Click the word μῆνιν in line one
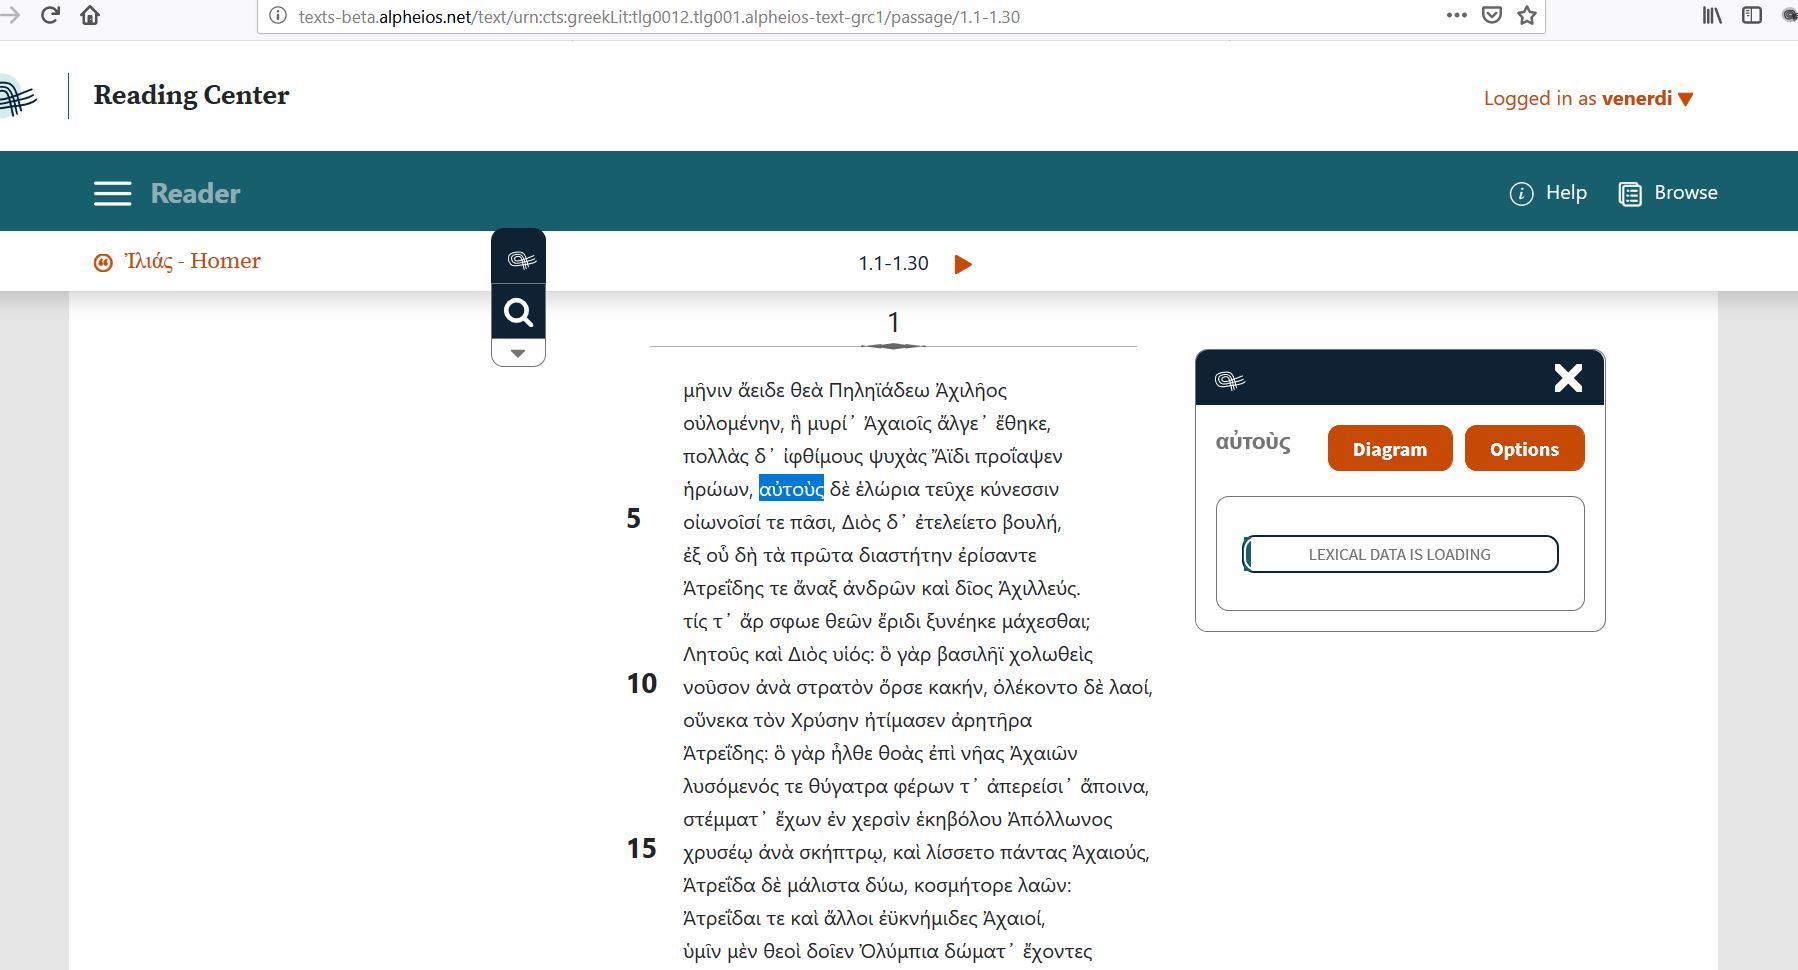 707,390
